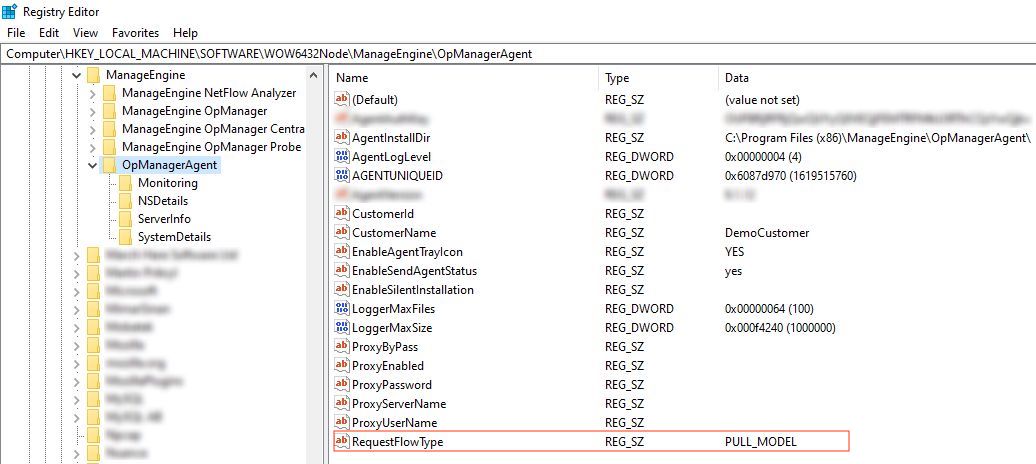Select the EnableAgentTrayIcon value name

tap(408, 252)
